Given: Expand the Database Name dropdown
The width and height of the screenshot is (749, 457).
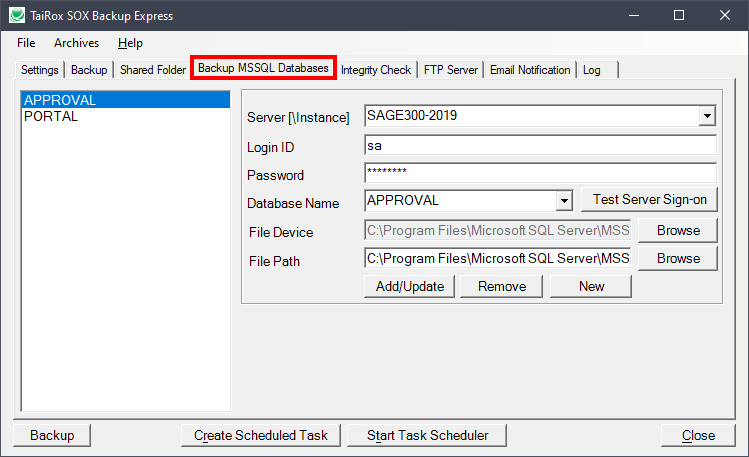Looking at the screenshot, I should coord(563,201).
